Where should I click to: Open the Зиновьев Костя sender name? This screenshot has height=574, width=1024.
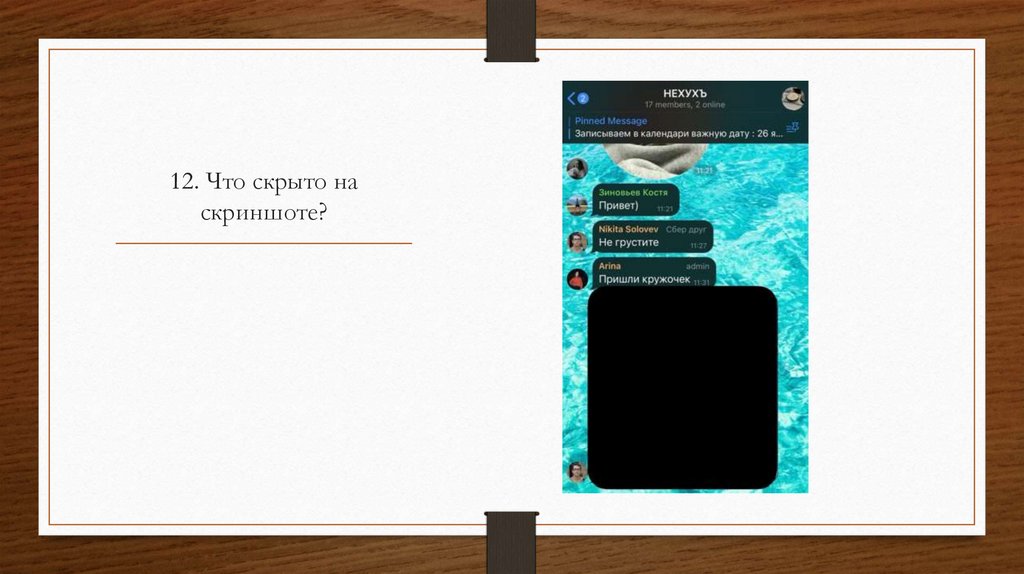pos(633,193)
